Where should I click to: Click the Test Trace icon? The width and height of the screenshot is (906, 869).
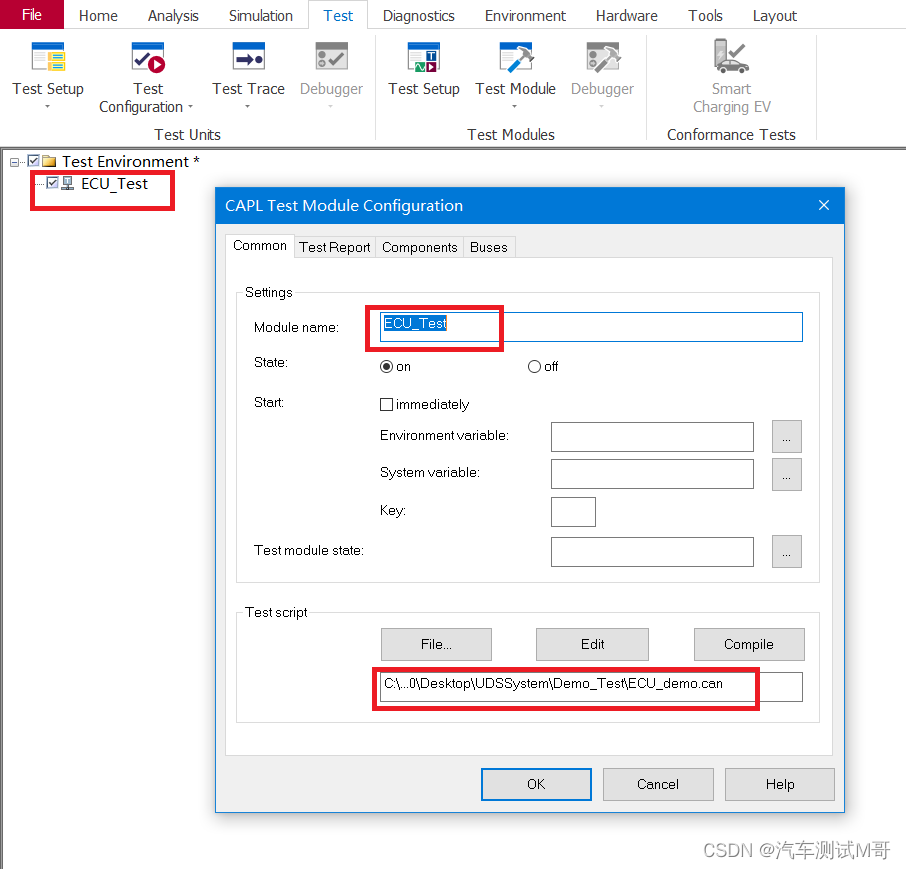pyautogui.click(x=247, y=57)
